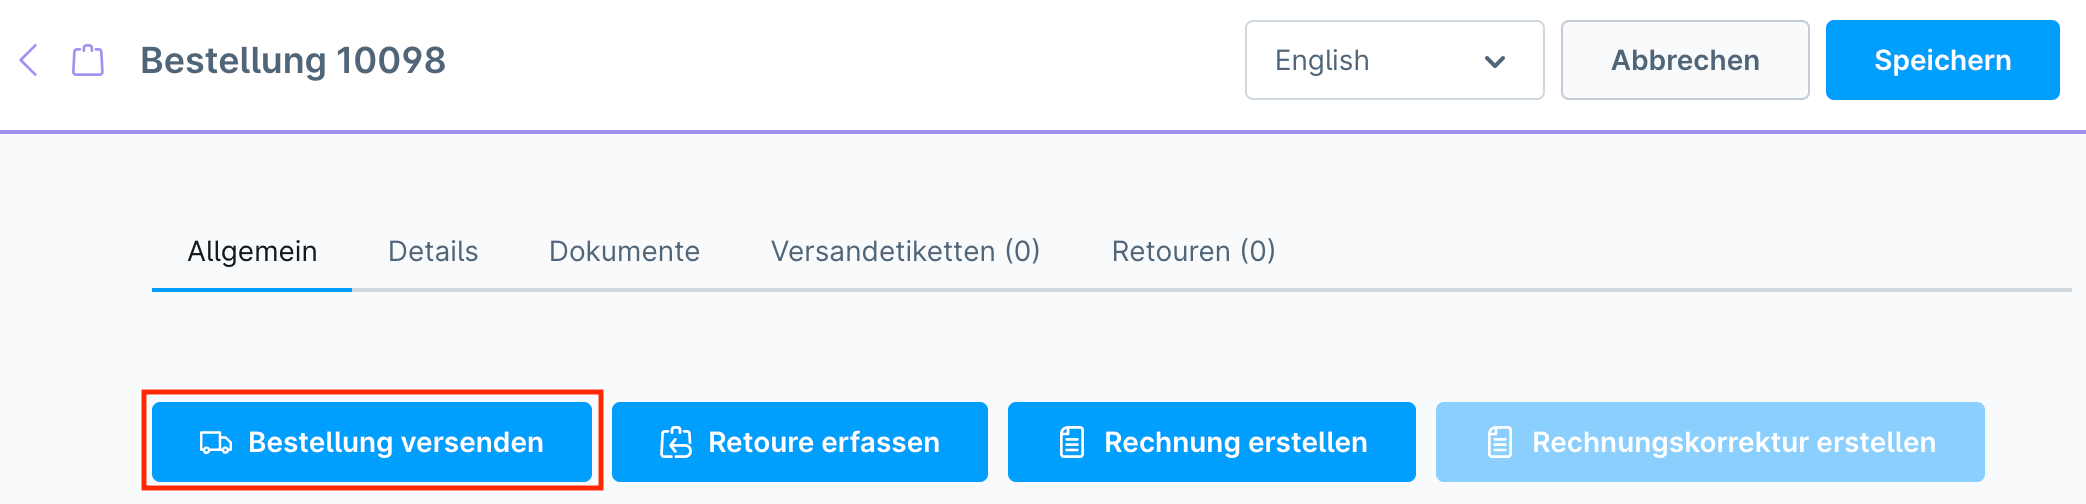Create an invoice via Rechnung erstellen label
The width and height of the screenshot is (2086, 504).
pos(1235,442)
